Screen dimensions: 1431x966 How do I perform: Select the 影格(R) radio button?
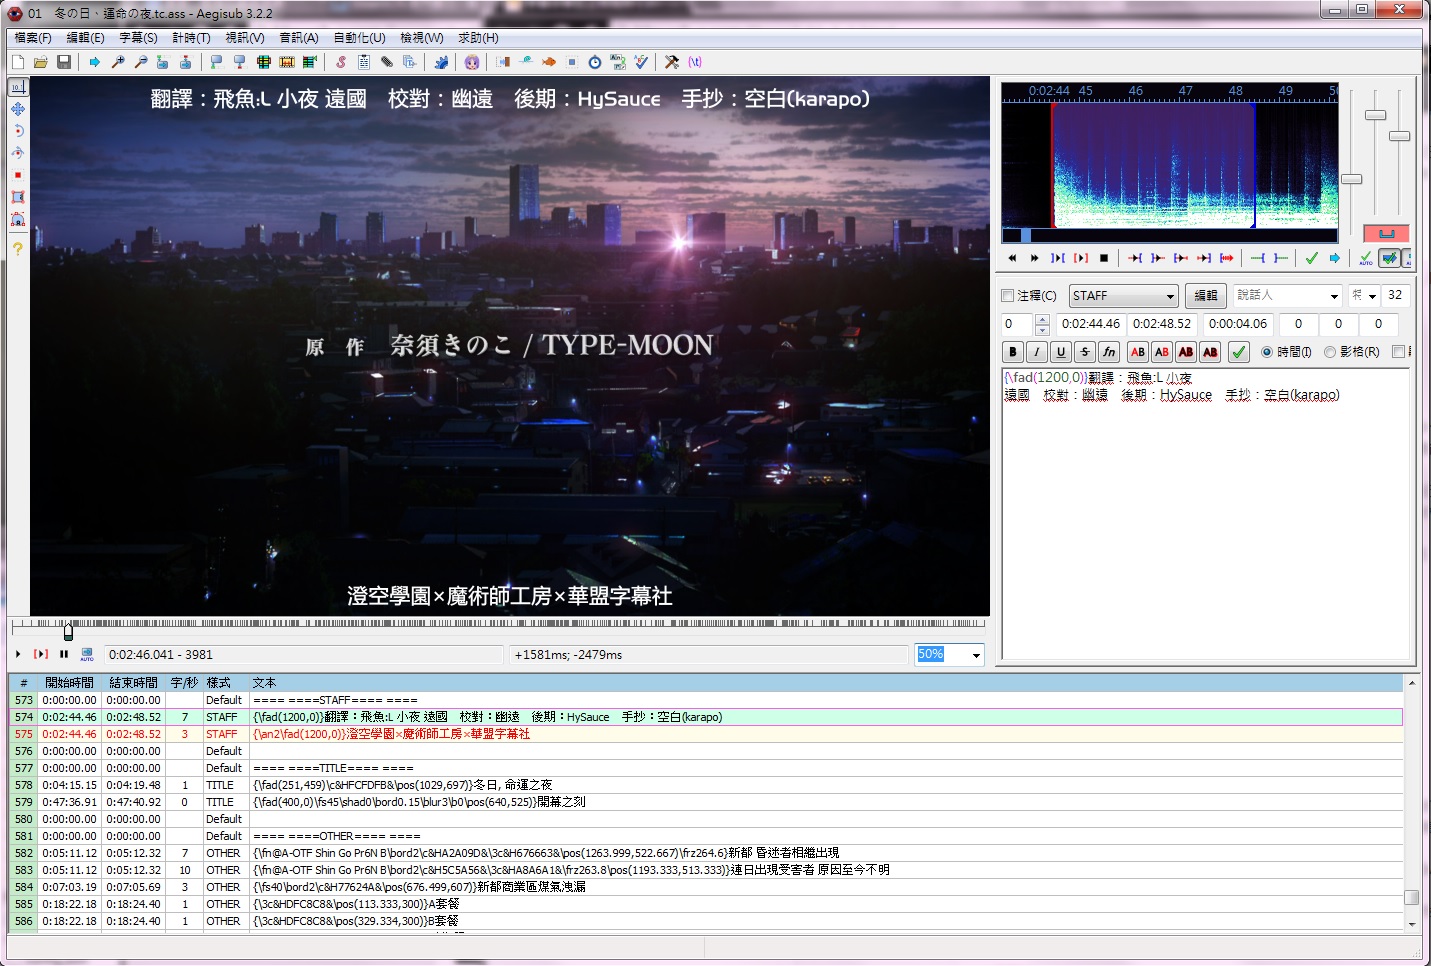pyautogui.click(x=1330, y=352)
